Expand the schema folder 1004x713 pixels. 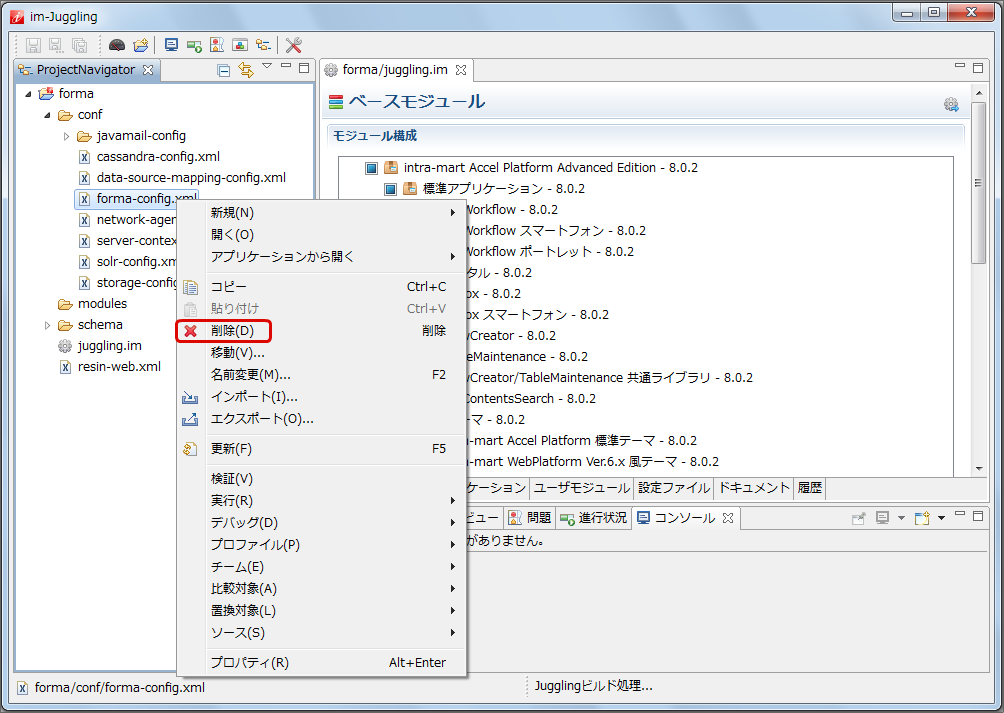pyautogui.click(x=47, y=325)
